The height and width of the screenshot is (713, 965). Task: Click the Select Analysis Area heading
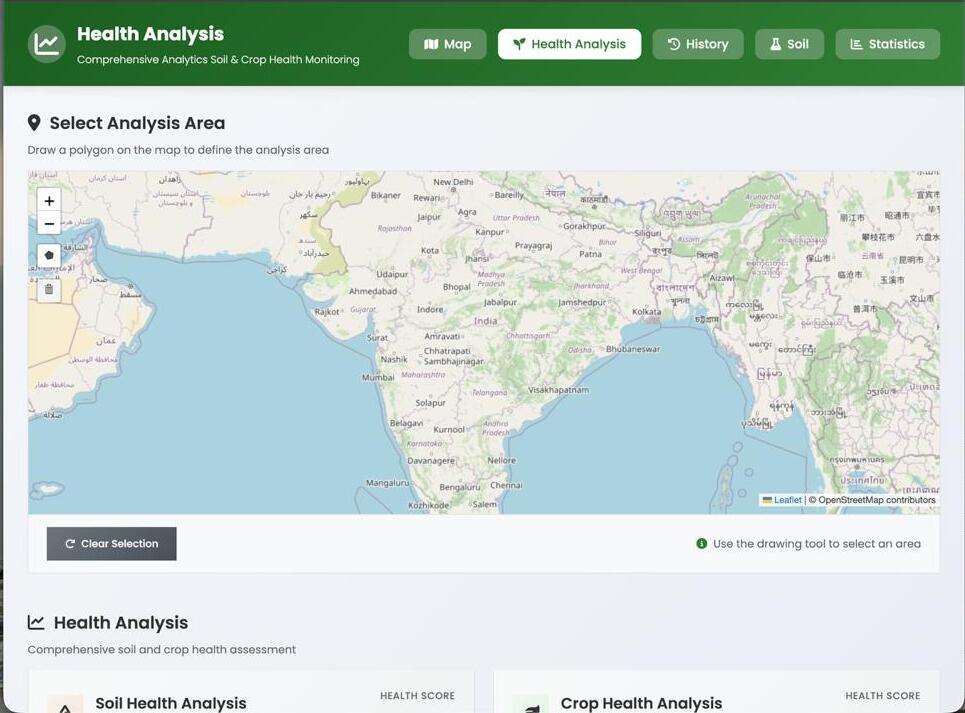point(137,123)
